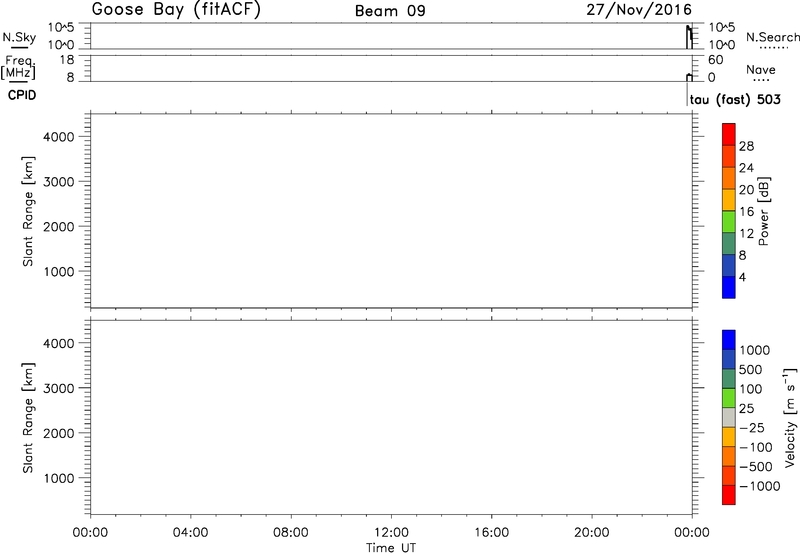Select the 'CPID' row label
The width and height of the screenshot is (800, 554).
(22, 95)
